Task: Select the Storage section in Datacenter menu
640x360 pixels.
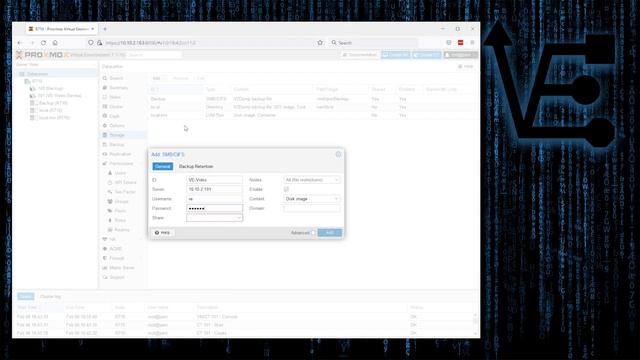Action: tap(117, 135)
